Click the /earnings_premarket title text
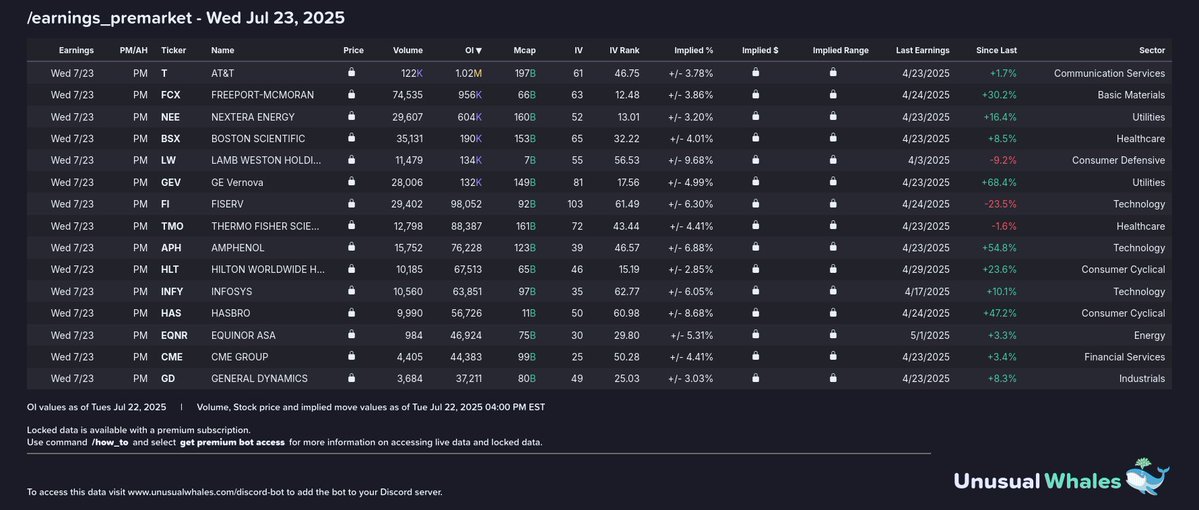The image size is (1199, 510). pyautogui.click(x=110, y=17)
